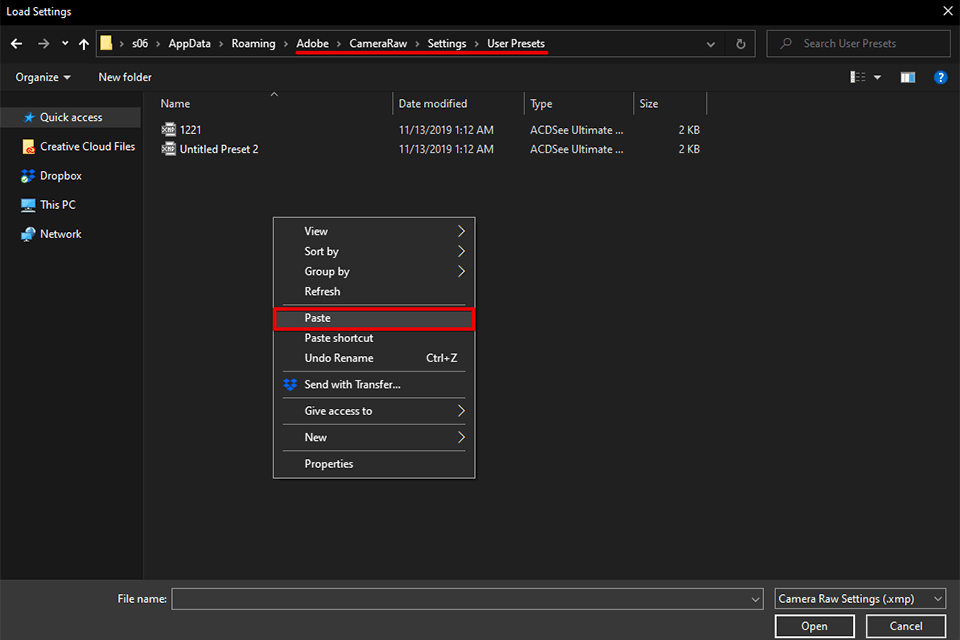Choose Properties from context menu
The width and height of the screenshot is (960, 640).
(374, 464)
